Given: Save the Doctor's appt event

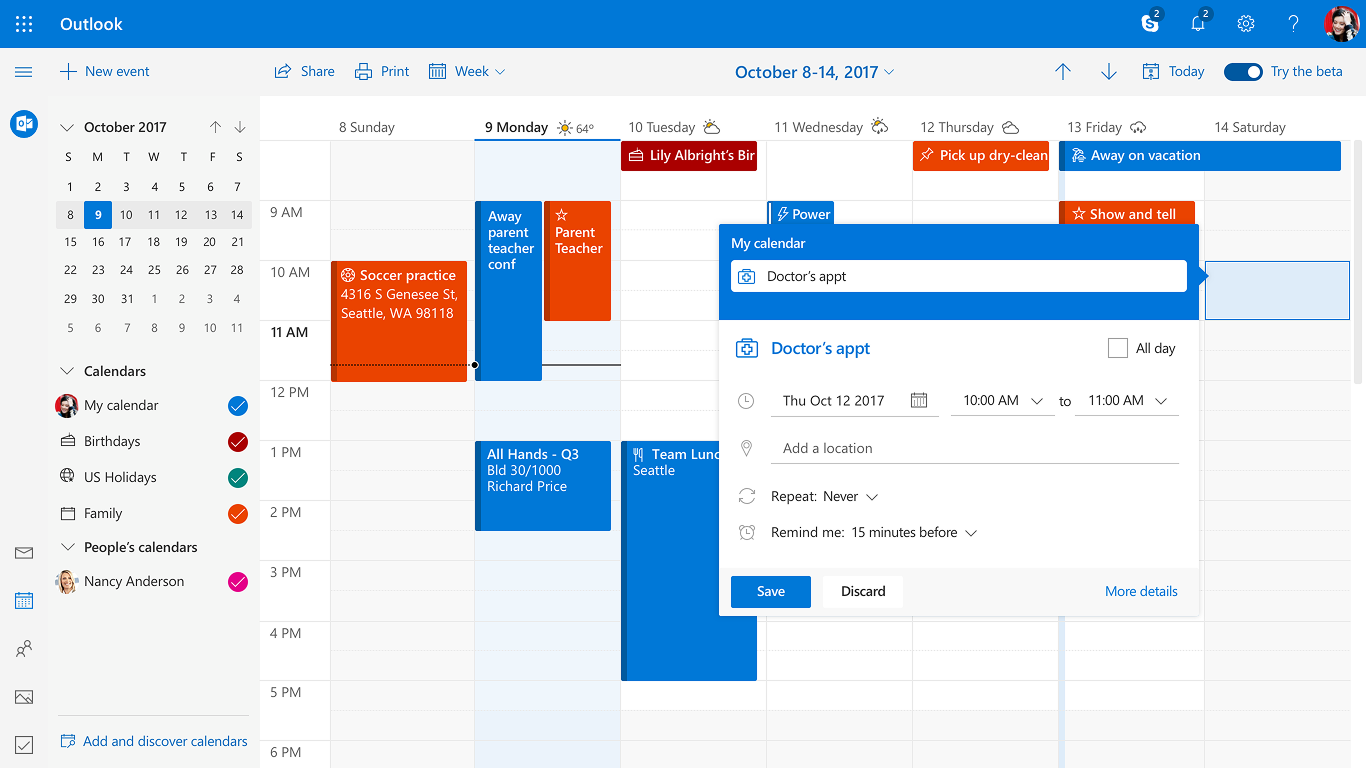Looking at the screenshot, I should (771, 592).
